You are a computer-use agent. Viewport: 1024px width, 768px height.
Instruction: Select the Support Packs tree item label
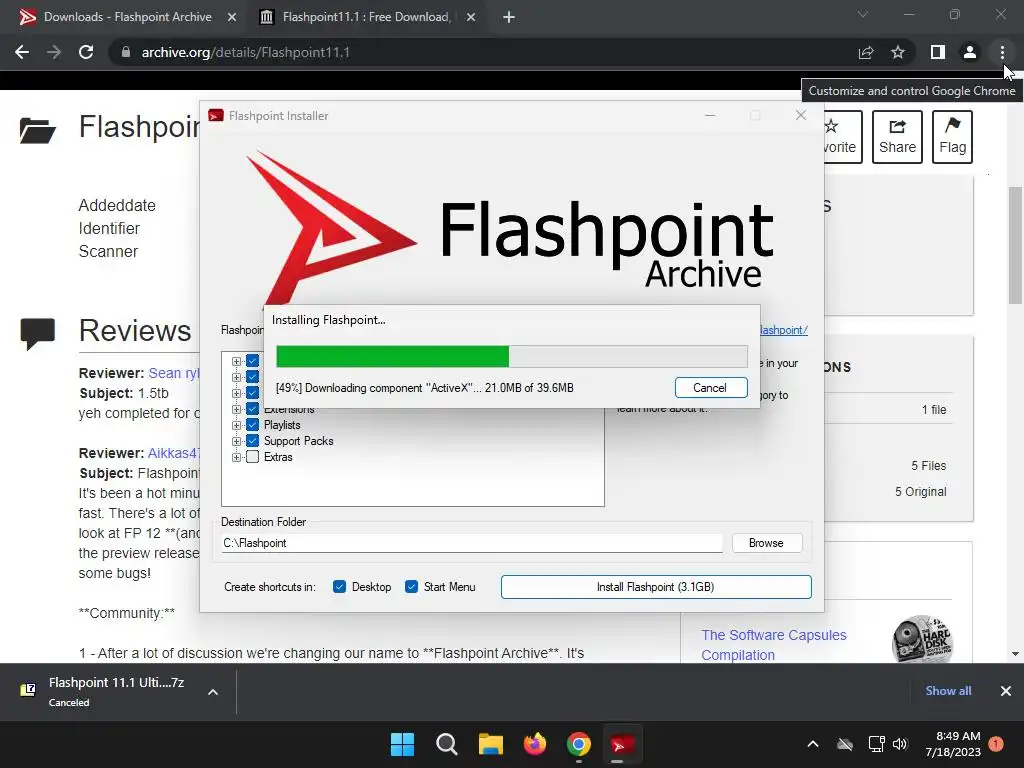pos(298,441)
